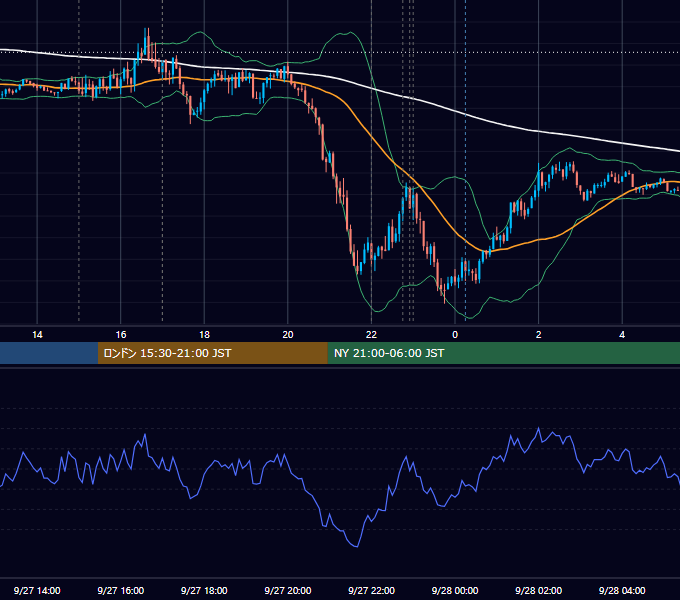Click the NY 21:00-06:00 JST session bar
Screen dimensions: 680x600
[503, 353]
